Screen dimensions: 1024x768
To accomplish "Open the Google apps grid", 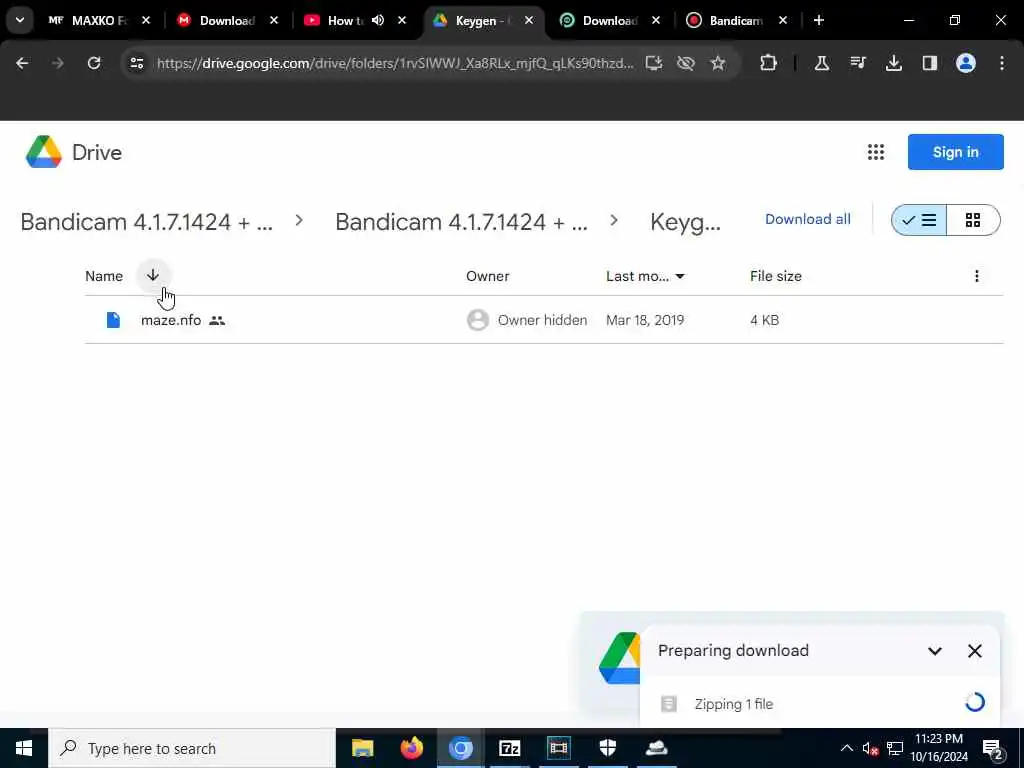I will (876, 152).
